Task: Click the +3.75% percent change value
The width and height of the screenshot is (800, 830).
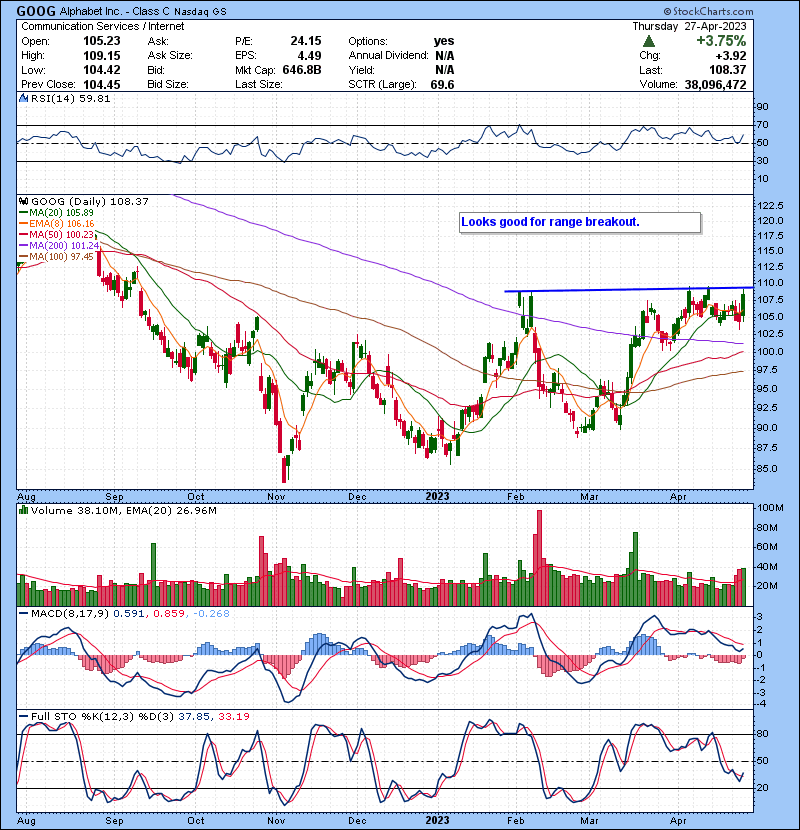Action: pyautogui.click(x=721, y=41)
